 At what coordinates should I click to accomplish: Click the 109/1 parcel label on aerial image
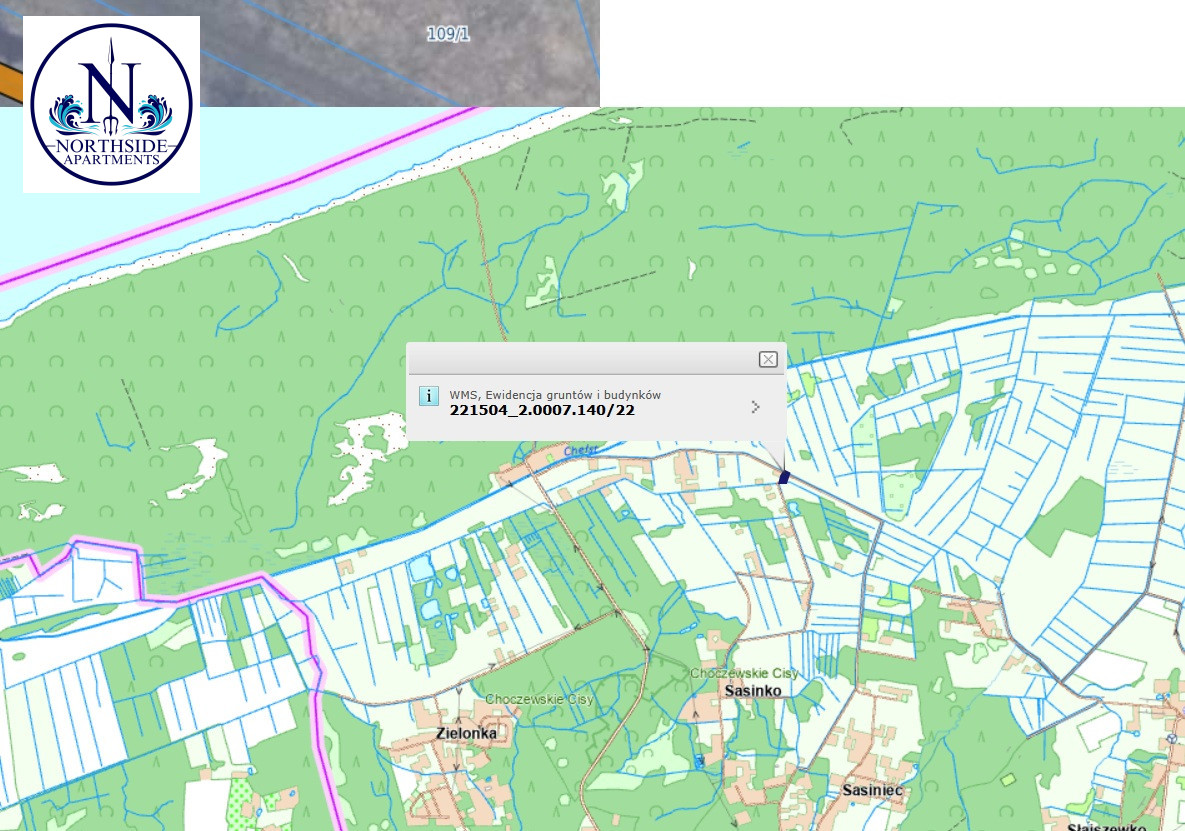448,34
